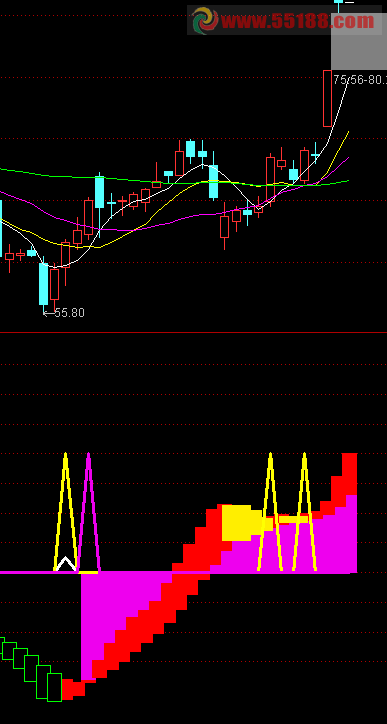Click the gray box at top-right corner
387x724 pixels.
click(x=359, y=36)
